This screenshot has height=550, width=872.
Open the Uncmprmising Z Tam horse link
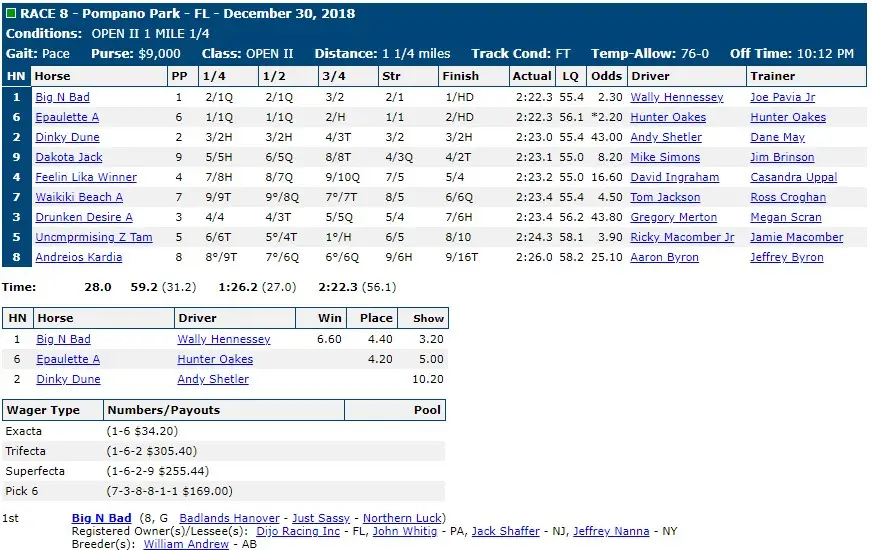click(94, 237)
